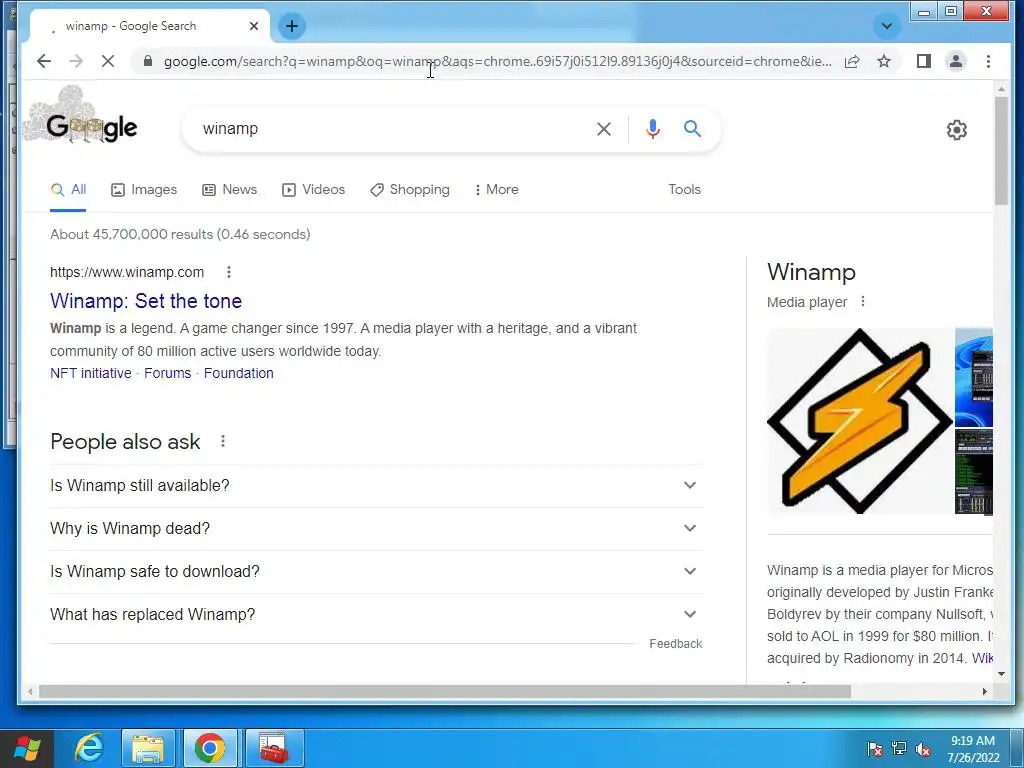1024x768 pixels.
Task: Open the More search categories menu
Action: tap(497, 190)
